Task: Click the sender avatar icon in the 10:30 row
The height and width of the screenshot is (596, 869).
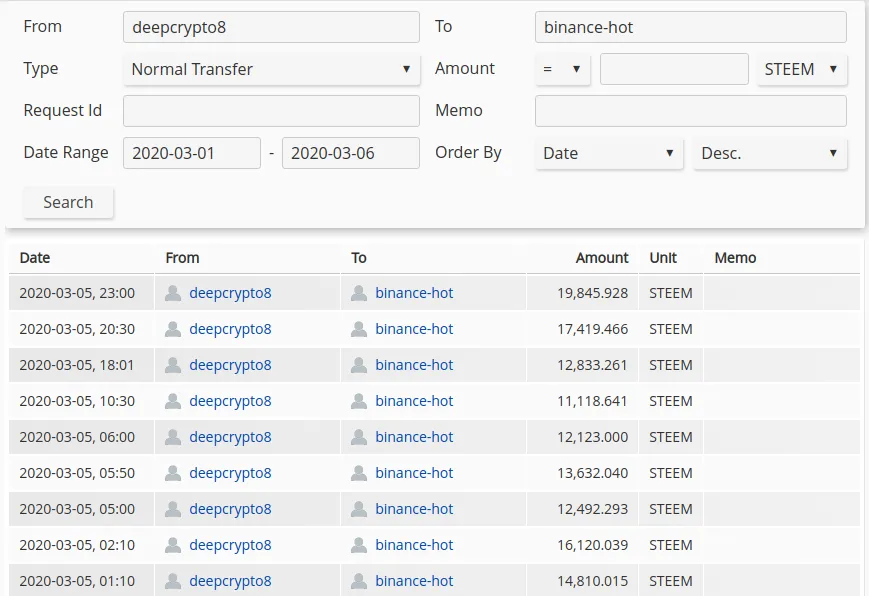Action: click(x=173, y=401)
